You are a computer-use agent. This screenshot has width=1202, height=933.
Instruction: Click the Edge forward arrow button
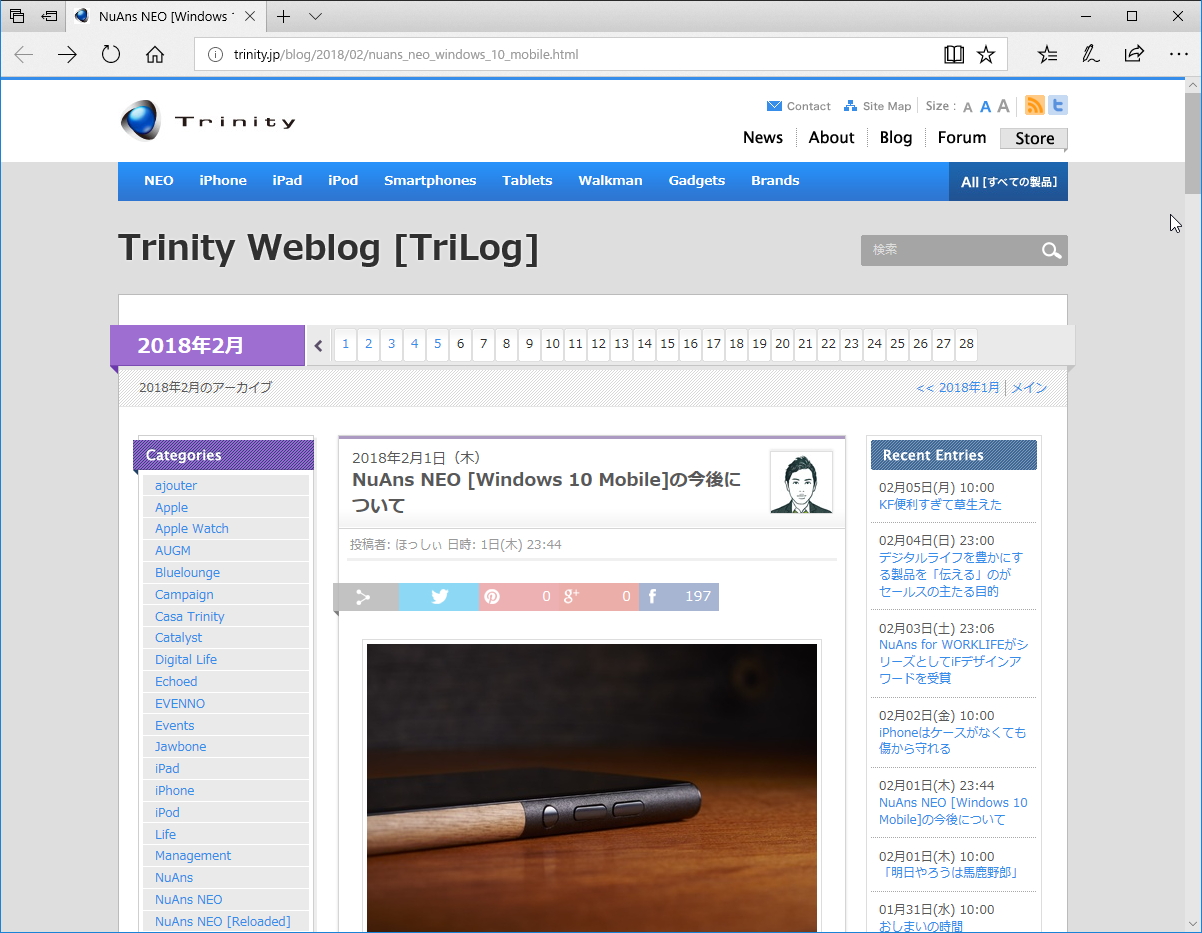click(x=67, y=55)
